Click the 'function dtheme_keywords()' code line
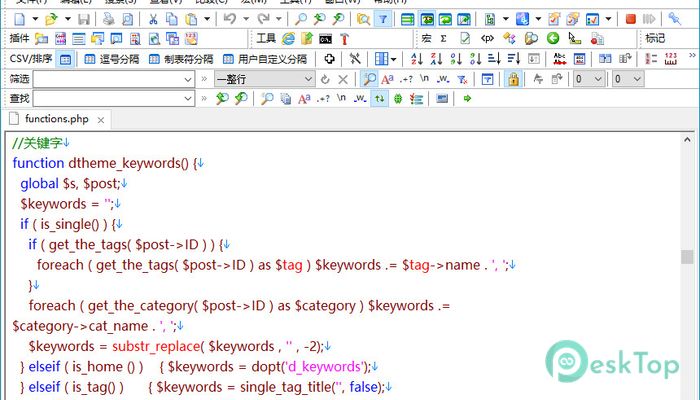 108,163
